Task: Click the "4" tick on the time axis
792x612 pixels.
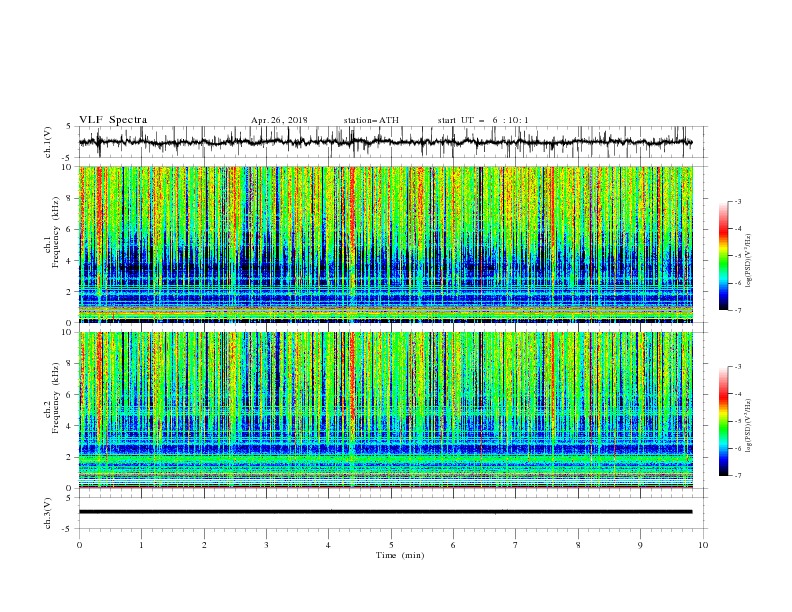Action: [x=328, y=545]
